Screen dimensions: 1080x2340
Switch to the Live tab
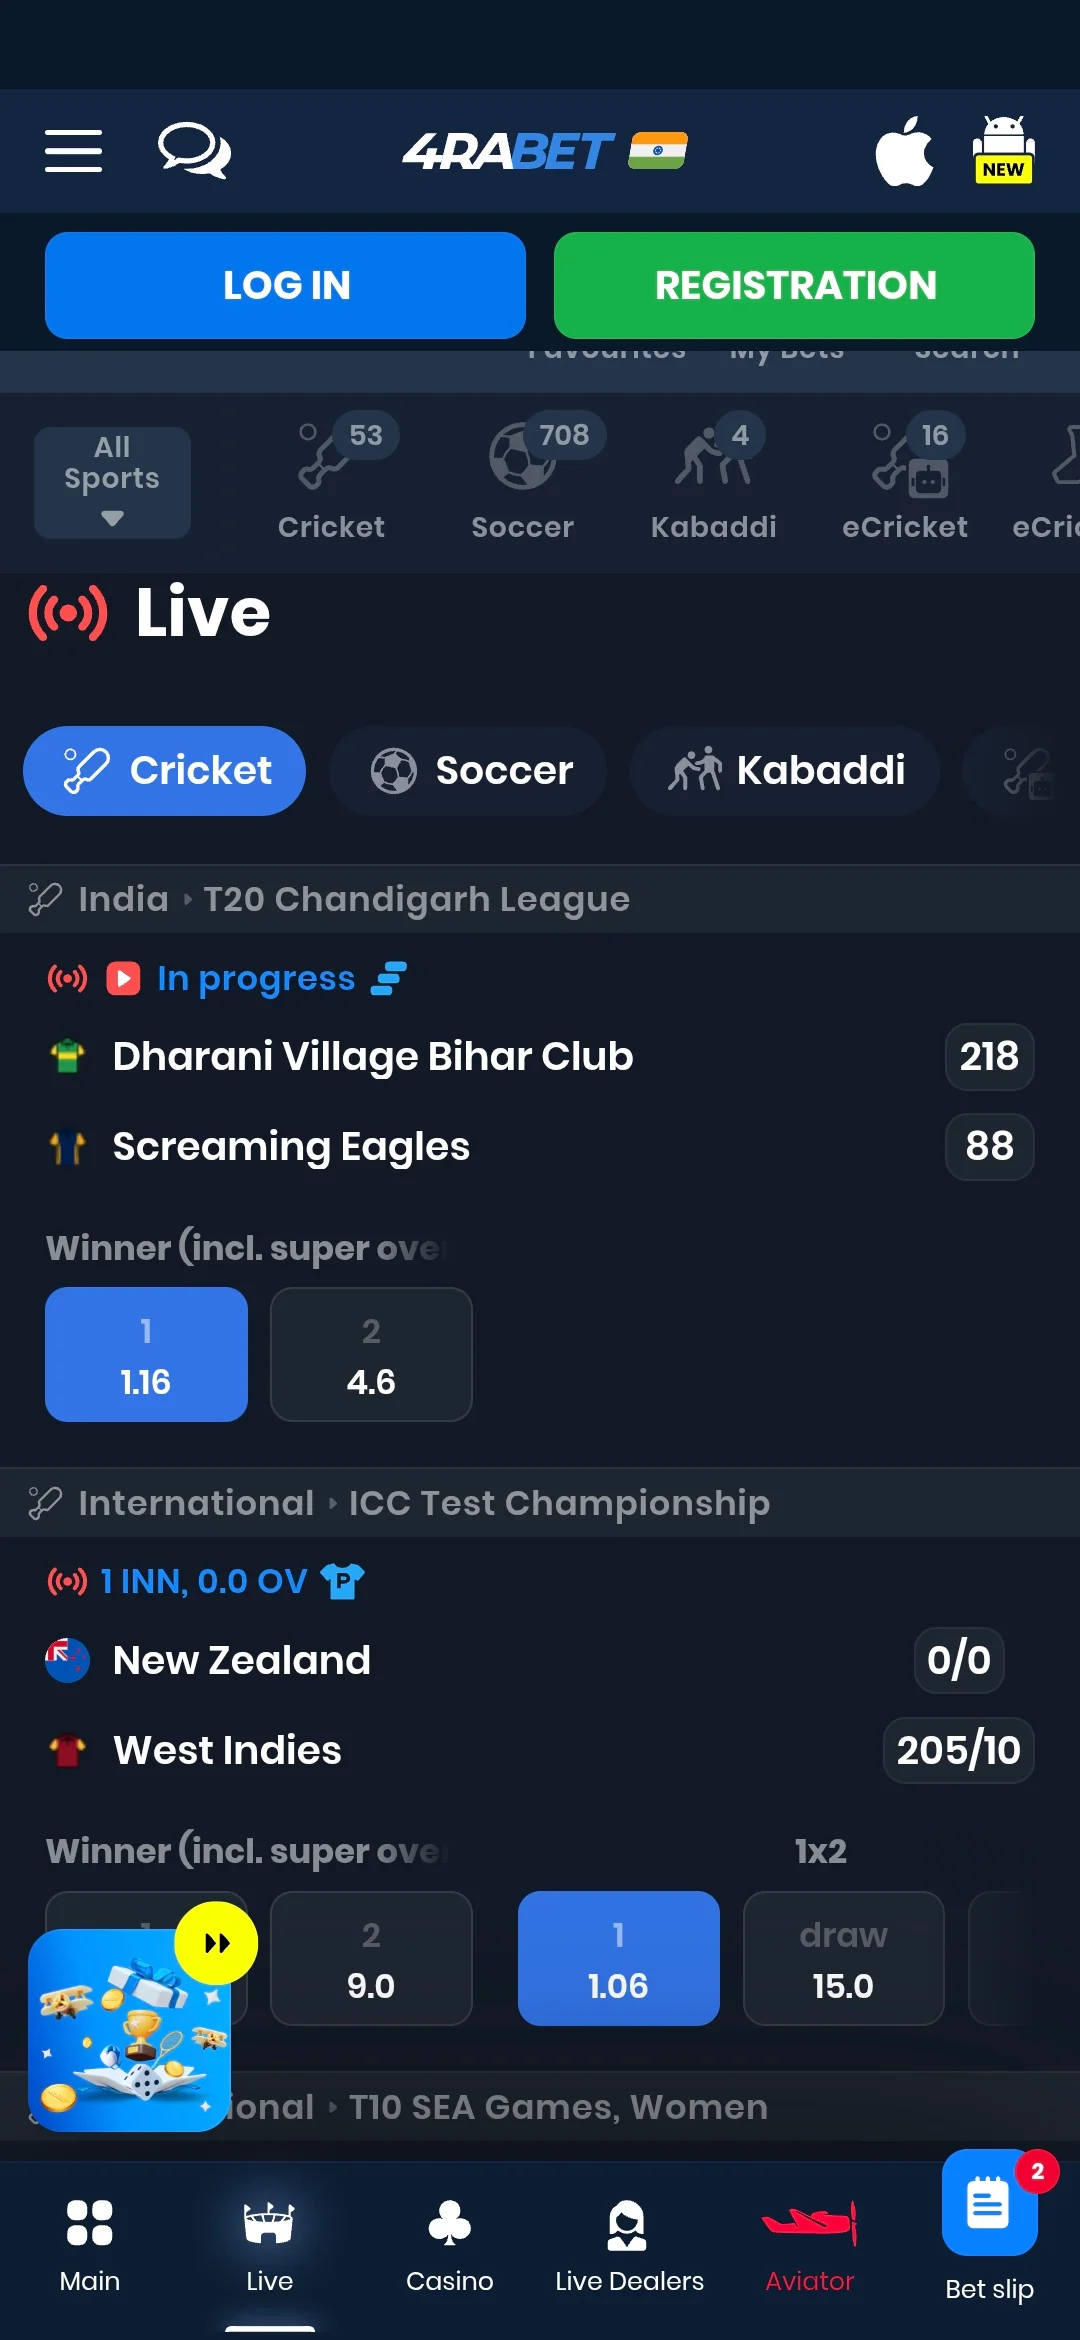[x=268, y=2240]
